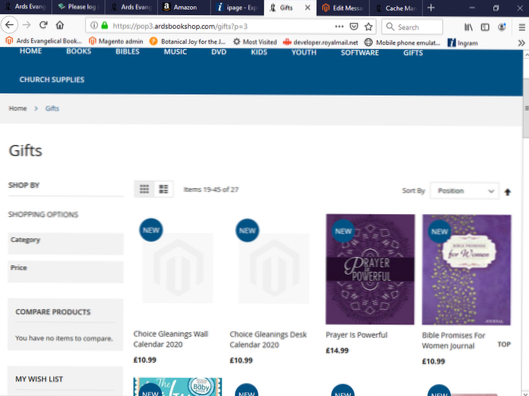The height and width of the screenshot is (396, 529).
Task: Switch to grid view mode
Action: pyautogui.click(x=144, y=189)
